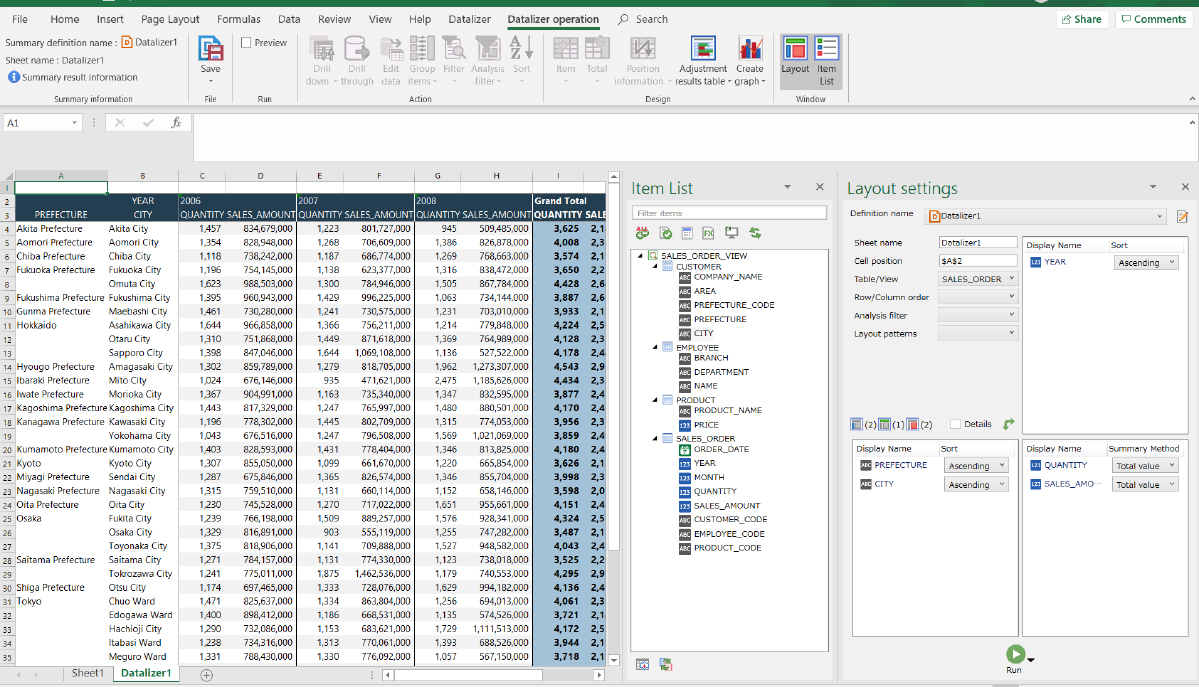Viewport: 1199px width, 687px height.
Task: Click the Share button
Action: [x=1081, y=19]
